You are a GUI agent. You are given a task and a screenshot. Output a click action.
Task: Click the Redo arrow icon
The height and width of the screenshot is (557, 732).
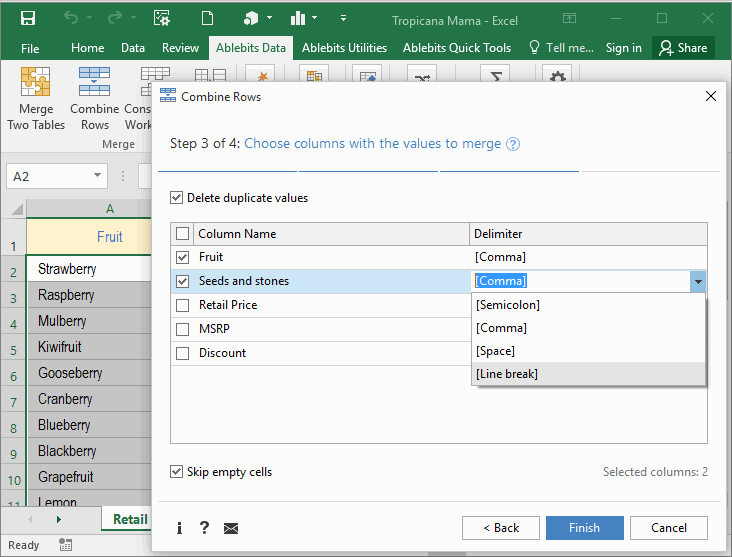(x=114, y=18)
